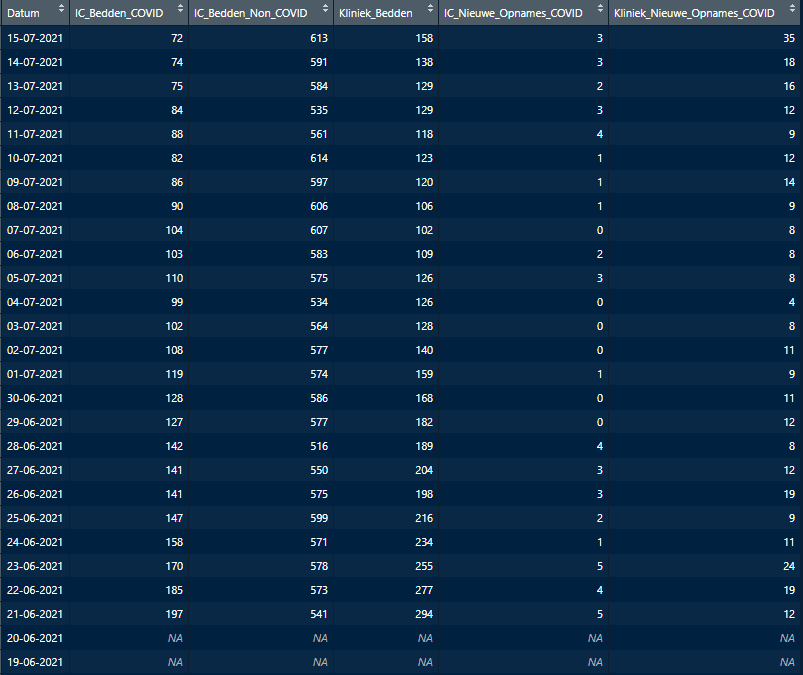The width and height of the screenshot is (803, 675).
Task: Click IC_Bedden_COVID value 110
Action: pos(174,278)
